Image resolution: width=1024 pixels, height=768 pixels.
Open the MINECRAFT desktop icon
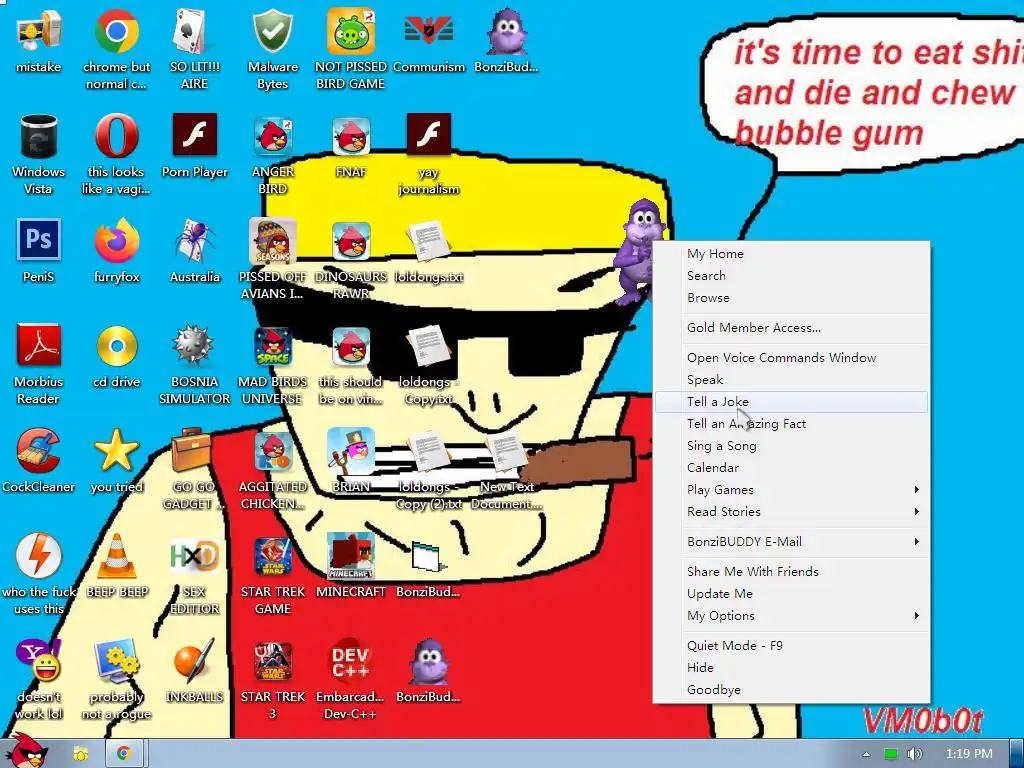(x=351, y=556)
